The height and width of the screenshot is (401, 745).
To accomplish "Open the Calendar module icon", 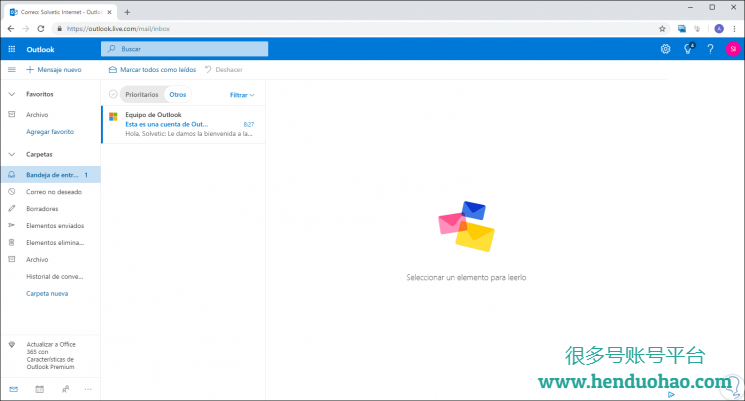I will 39,389.
